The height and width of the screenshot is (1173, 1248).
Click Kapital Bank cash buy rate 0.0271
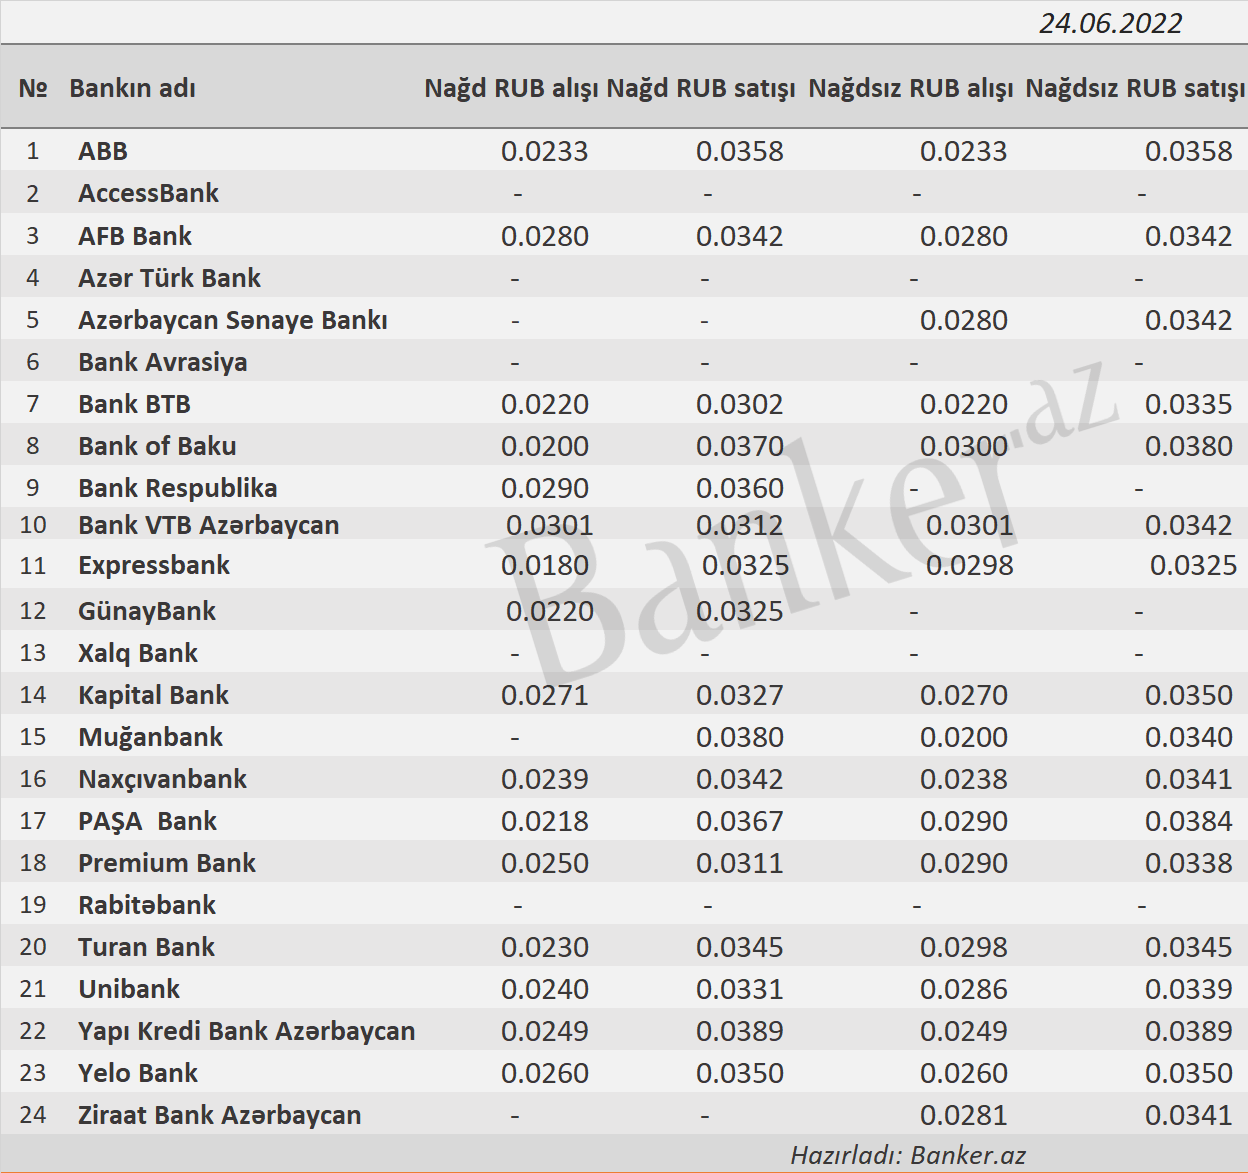[x=545, y=695]
